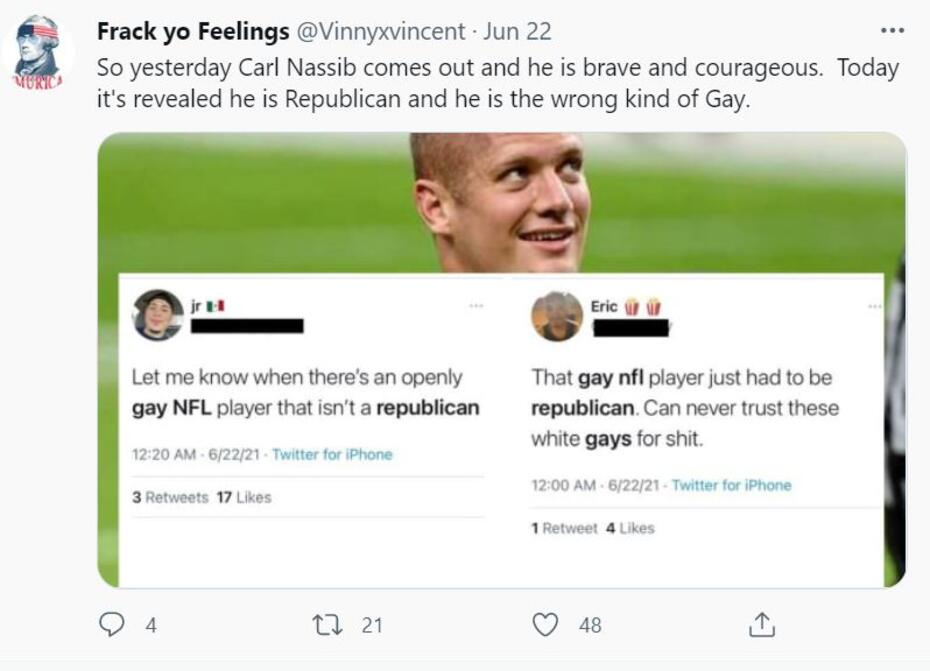
Task: Click the Twitter for iPhone link under jr's tweet
Action: (x=332, y=454)
